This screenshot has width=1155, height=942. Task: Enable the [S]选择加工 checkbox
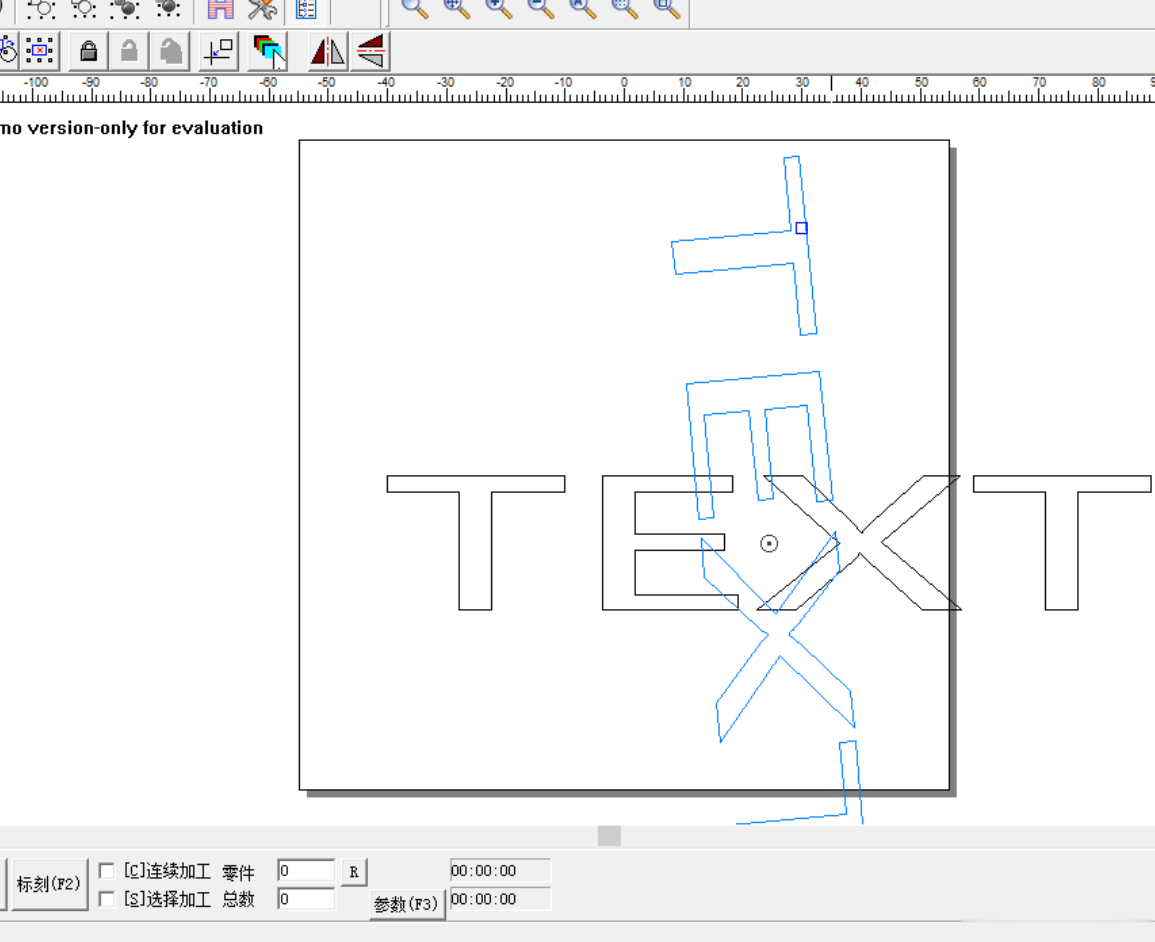click(x=107, y=899)
